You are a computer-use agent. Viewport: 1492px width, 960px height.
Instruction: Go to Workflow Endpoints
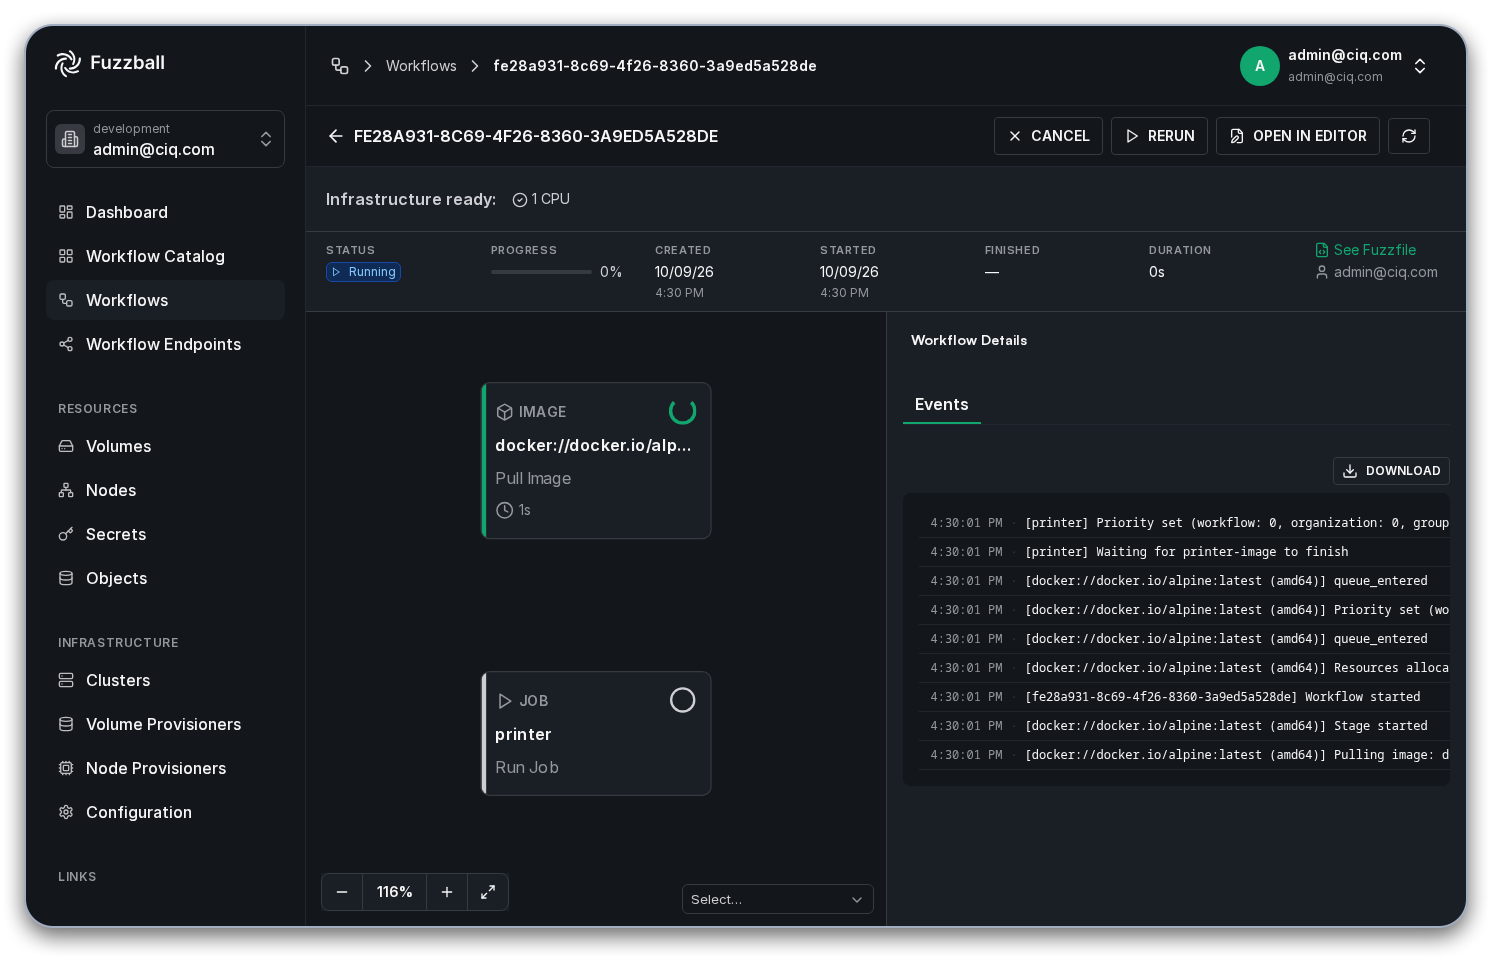165,344
